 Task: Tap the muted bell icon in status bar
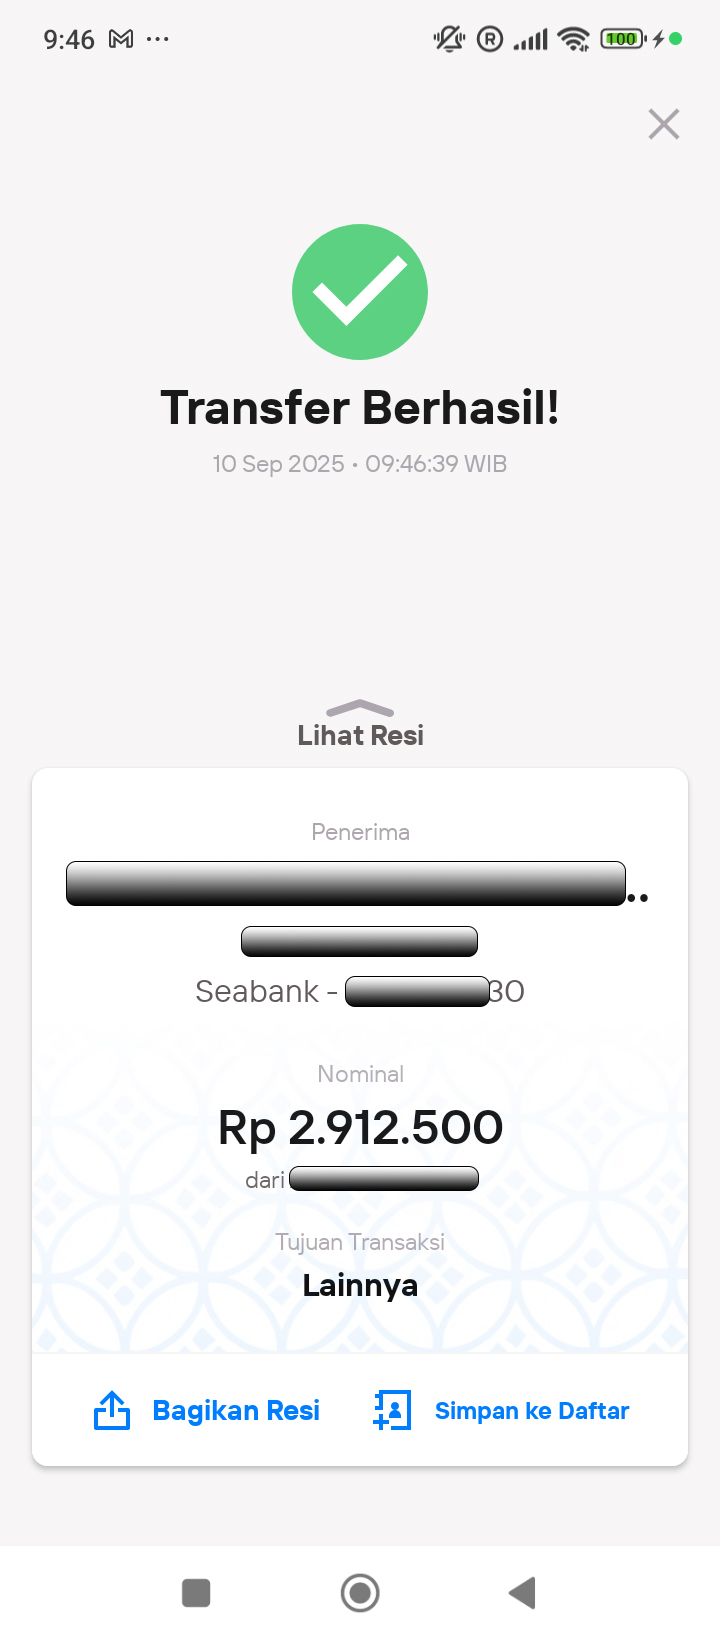449,39
